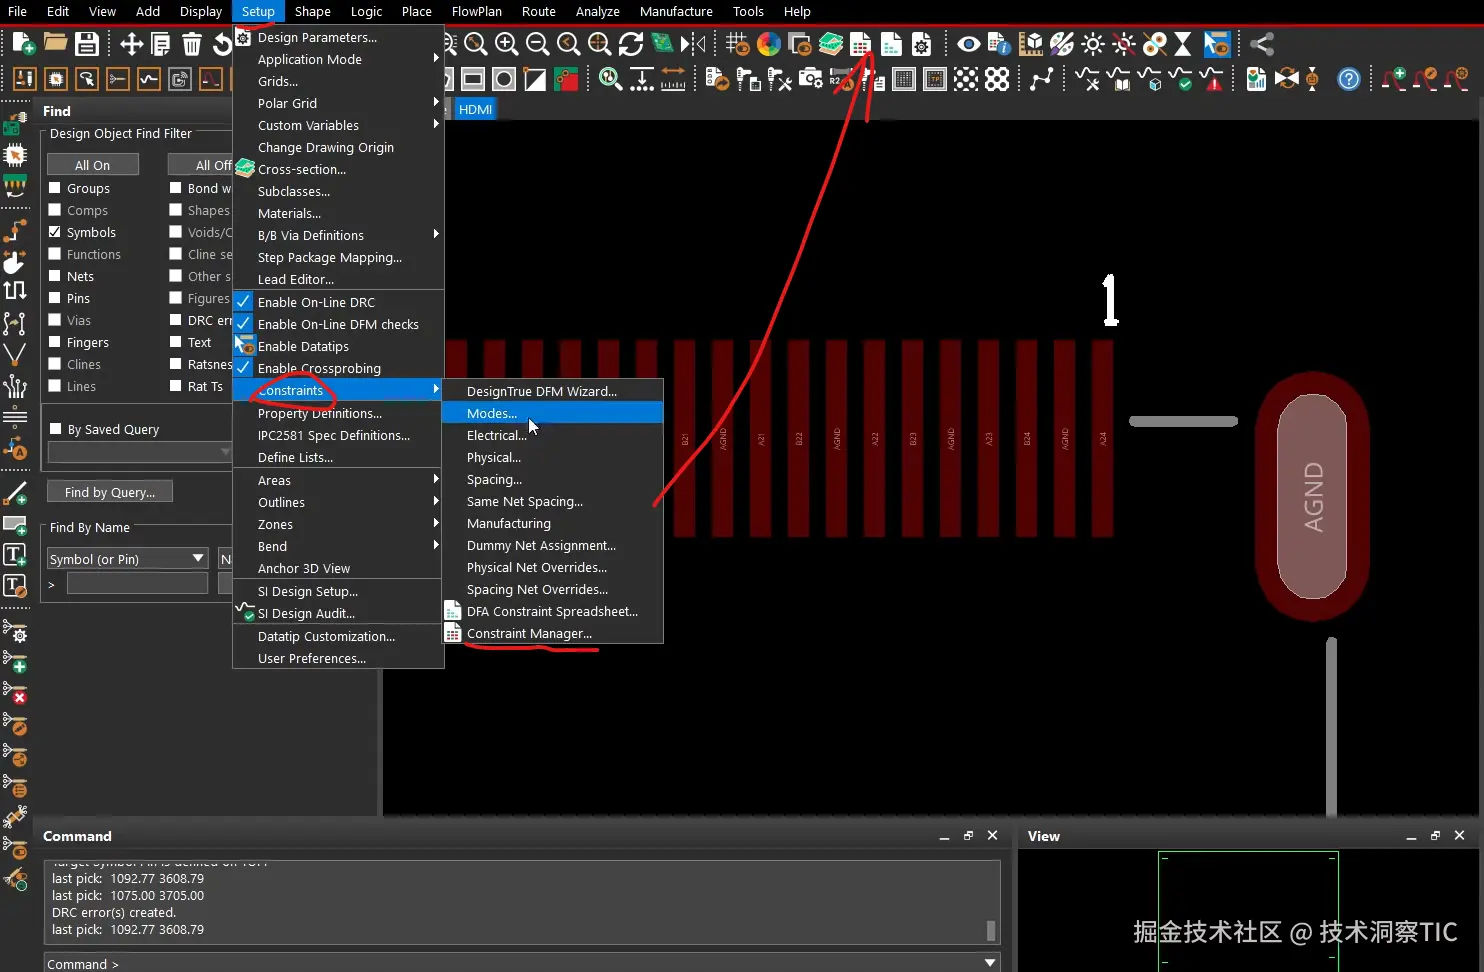Click the Delete trash icon
The height and width of the screenshot is (972, 1484).
click(192, 43)
